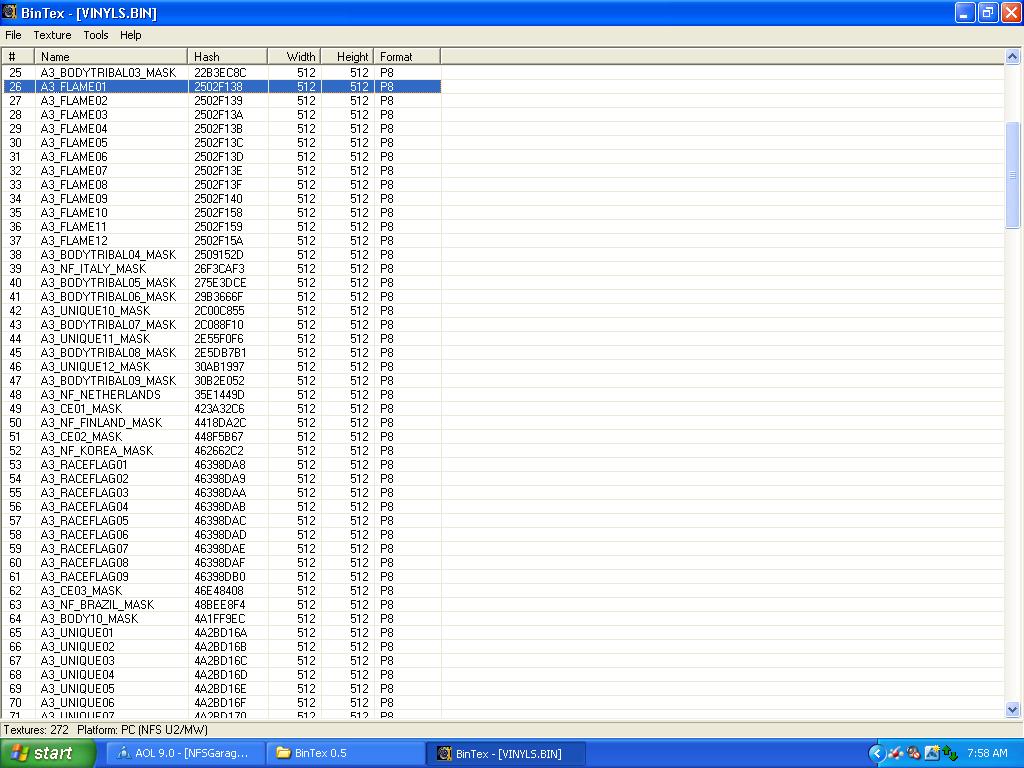
Task: Click hash value 2C00C855
Action: coord(219,311)
